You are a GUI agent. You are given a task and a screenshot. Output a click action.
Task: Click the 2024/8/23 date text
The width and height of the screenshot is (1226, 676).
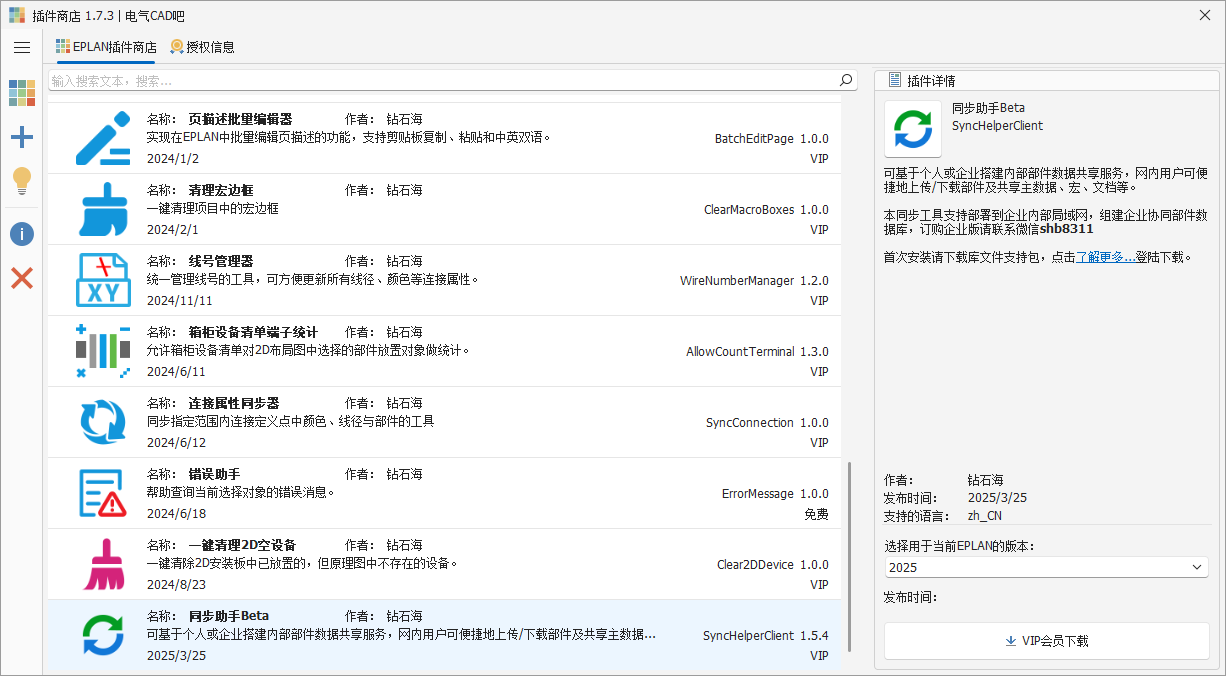[x=176, y=585]
